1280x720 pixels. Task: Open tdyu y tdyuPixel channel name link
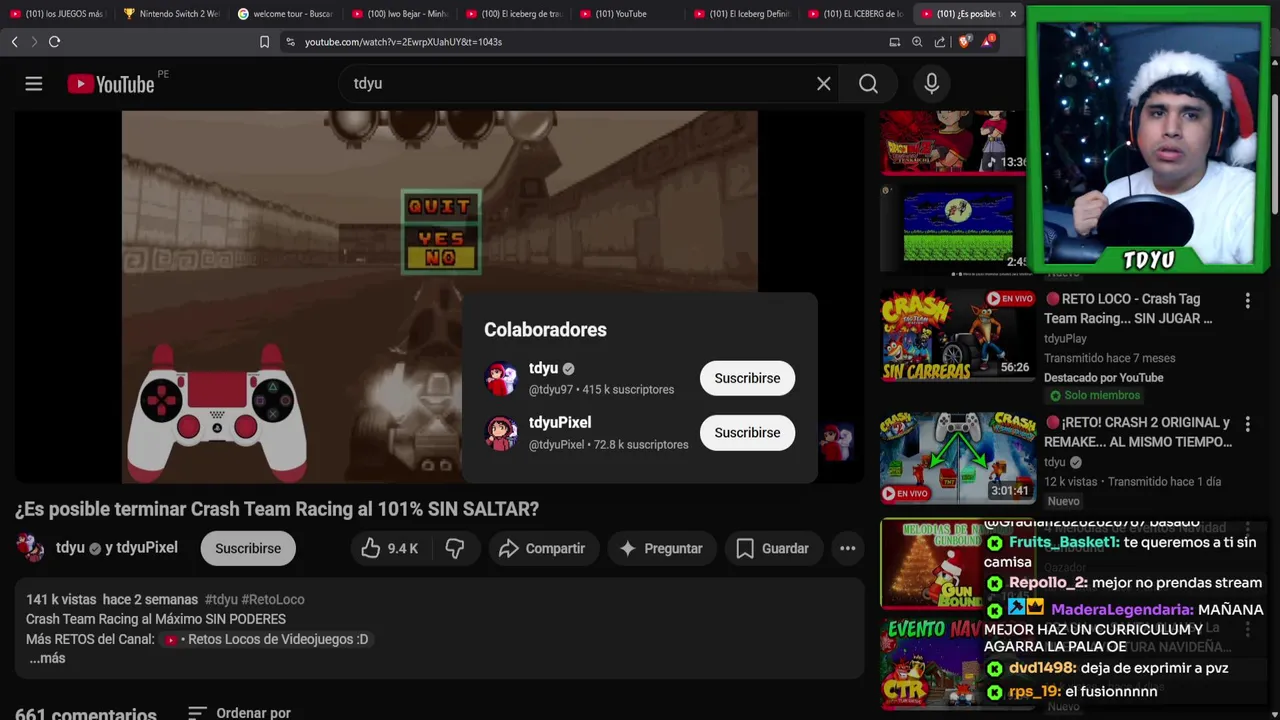pyautogui.click(x=117, y=548)
